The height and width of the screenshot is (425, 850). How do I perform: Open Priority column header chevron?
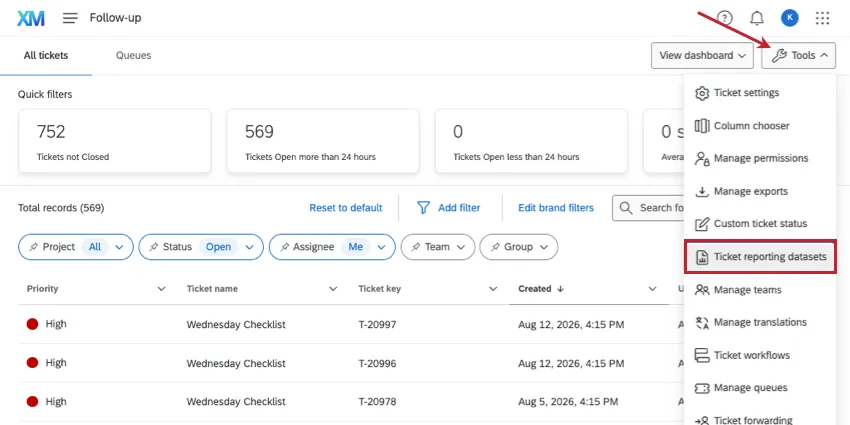pos(161,289)
